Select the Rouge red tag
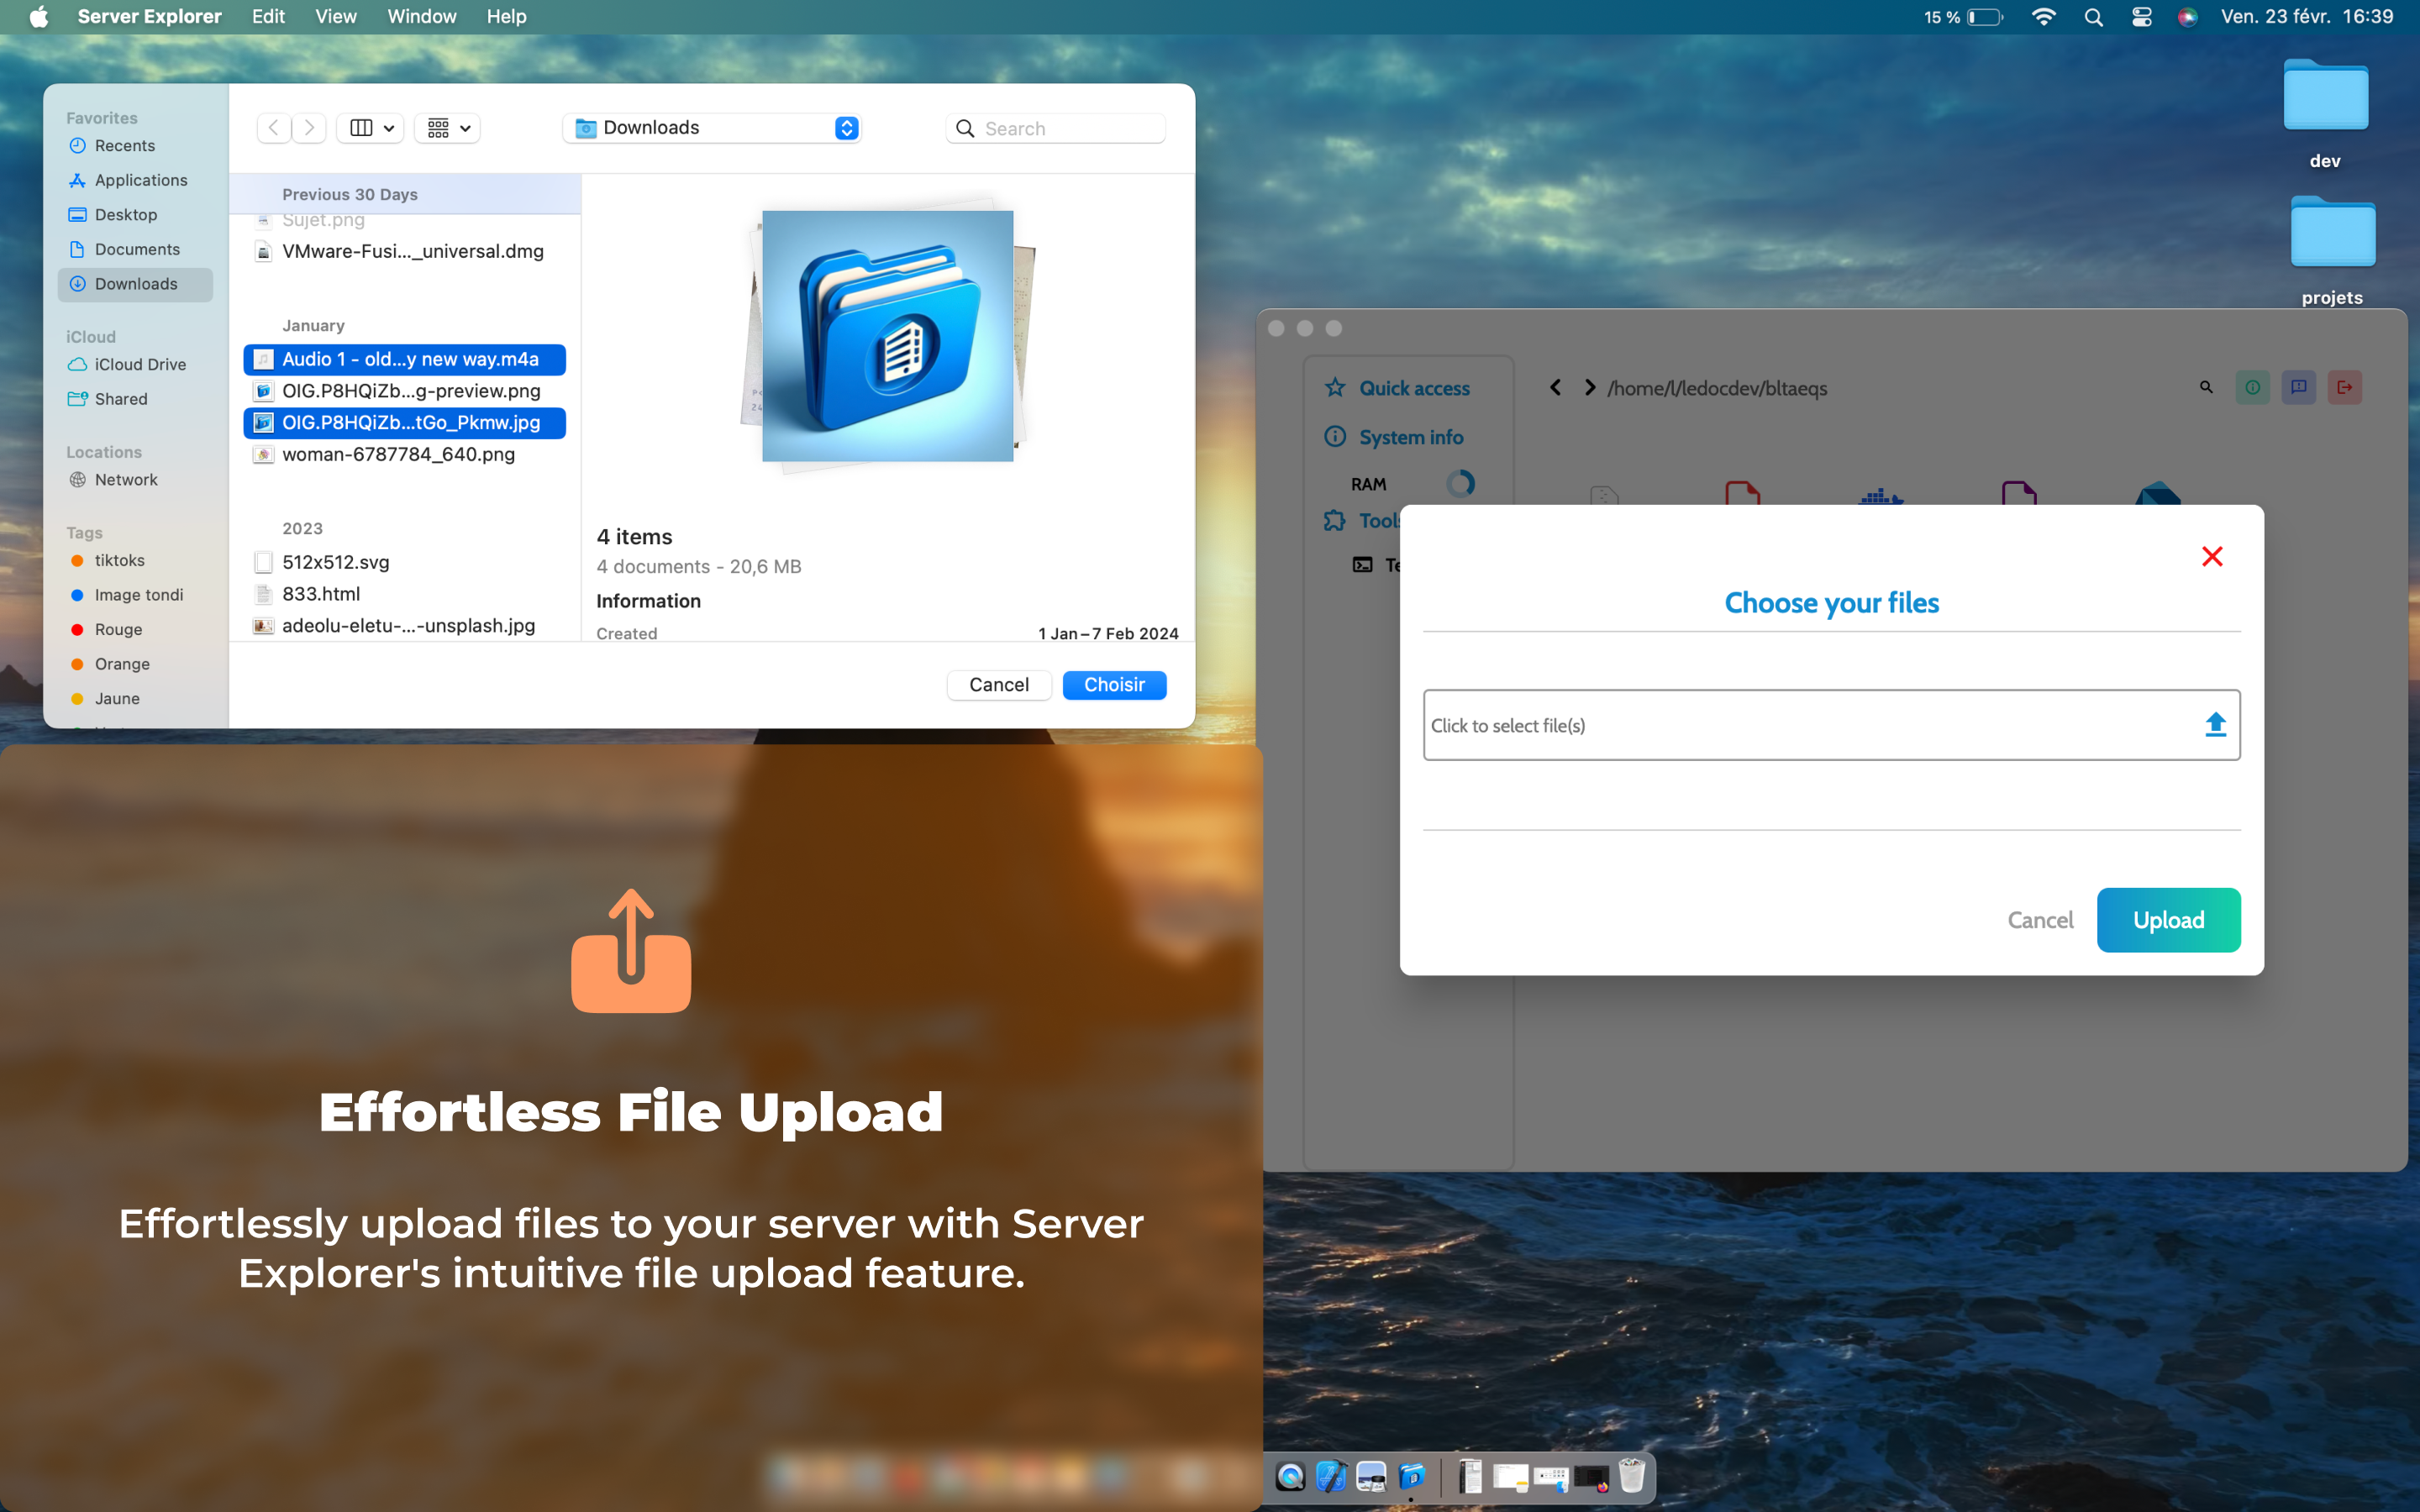The image size is (2420, 1512). click(135, 630)
